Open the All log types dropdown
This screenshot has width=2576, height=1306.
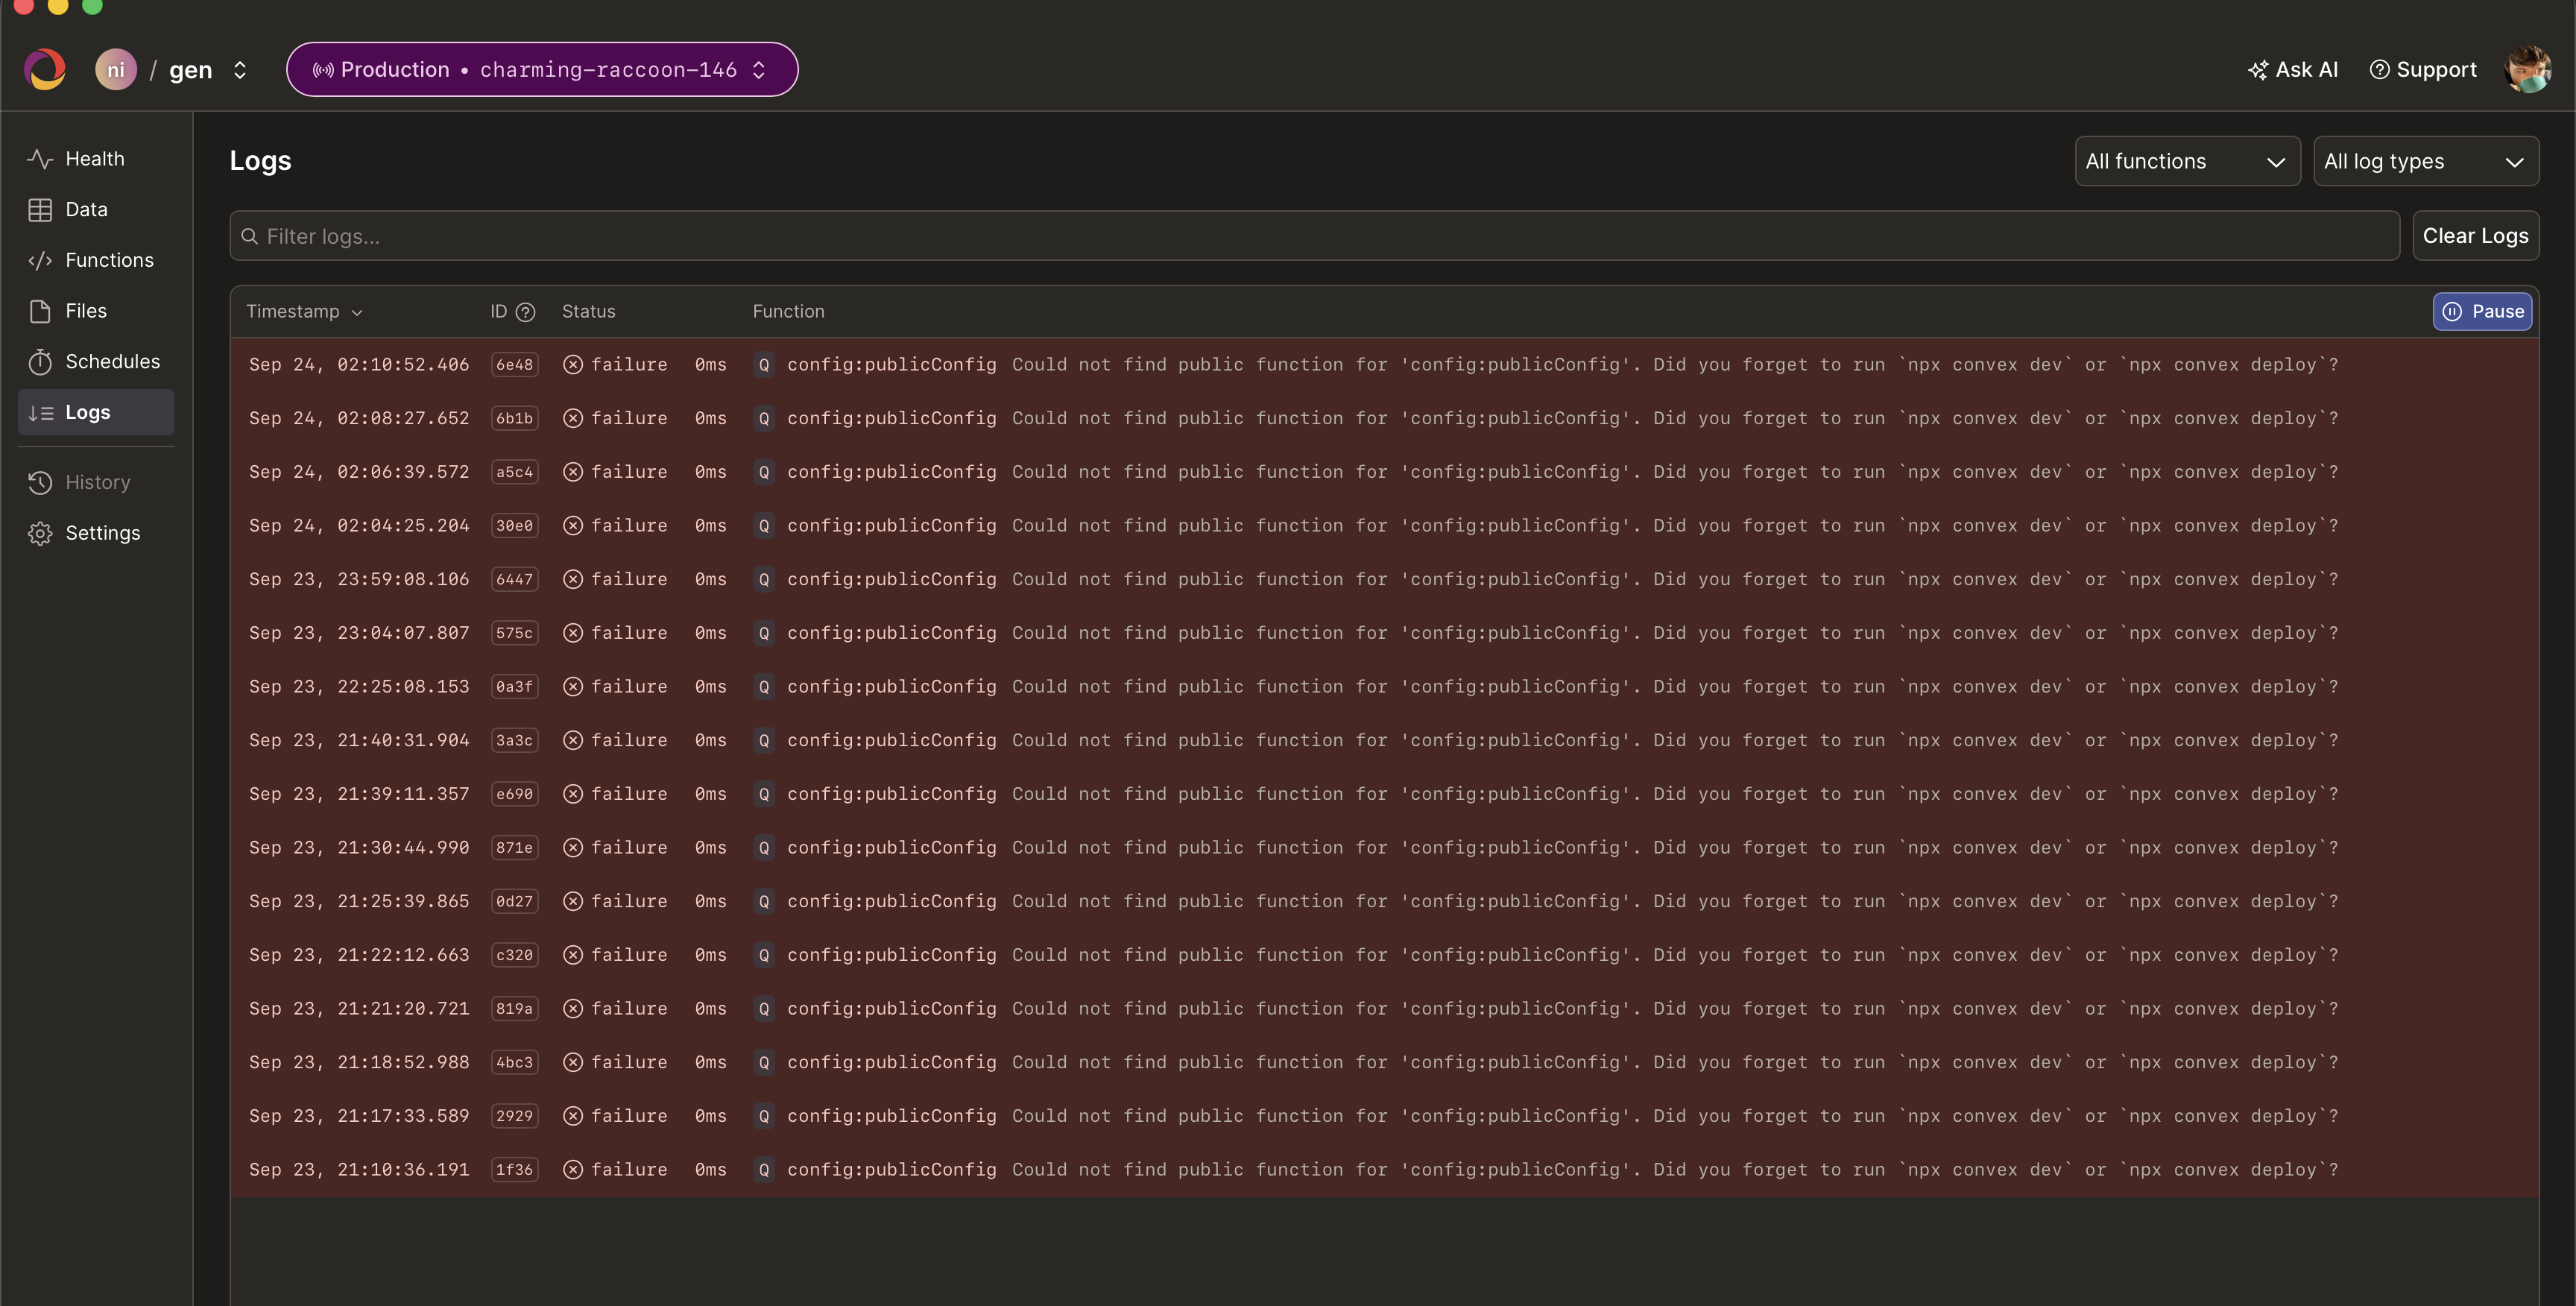2426,161
